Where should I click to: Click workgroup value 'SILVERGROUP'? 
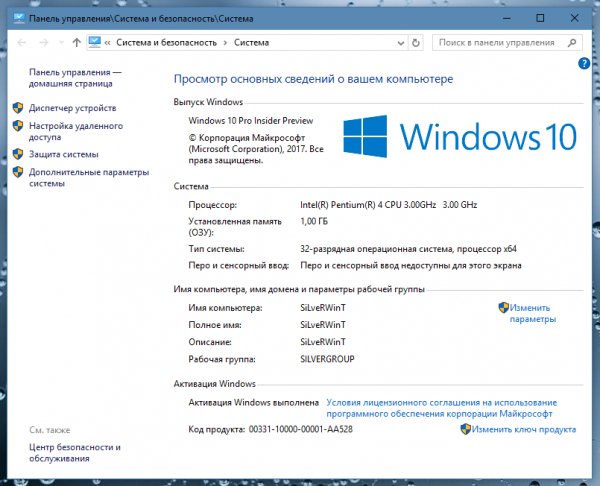(328, 359)
